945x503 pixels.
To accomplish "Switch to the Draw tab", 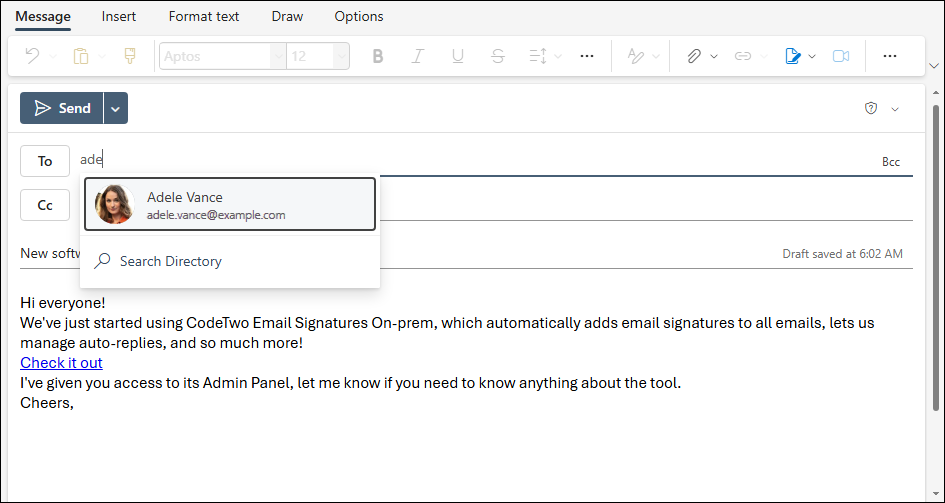I will pyautogui.click(x=287, y=17).
